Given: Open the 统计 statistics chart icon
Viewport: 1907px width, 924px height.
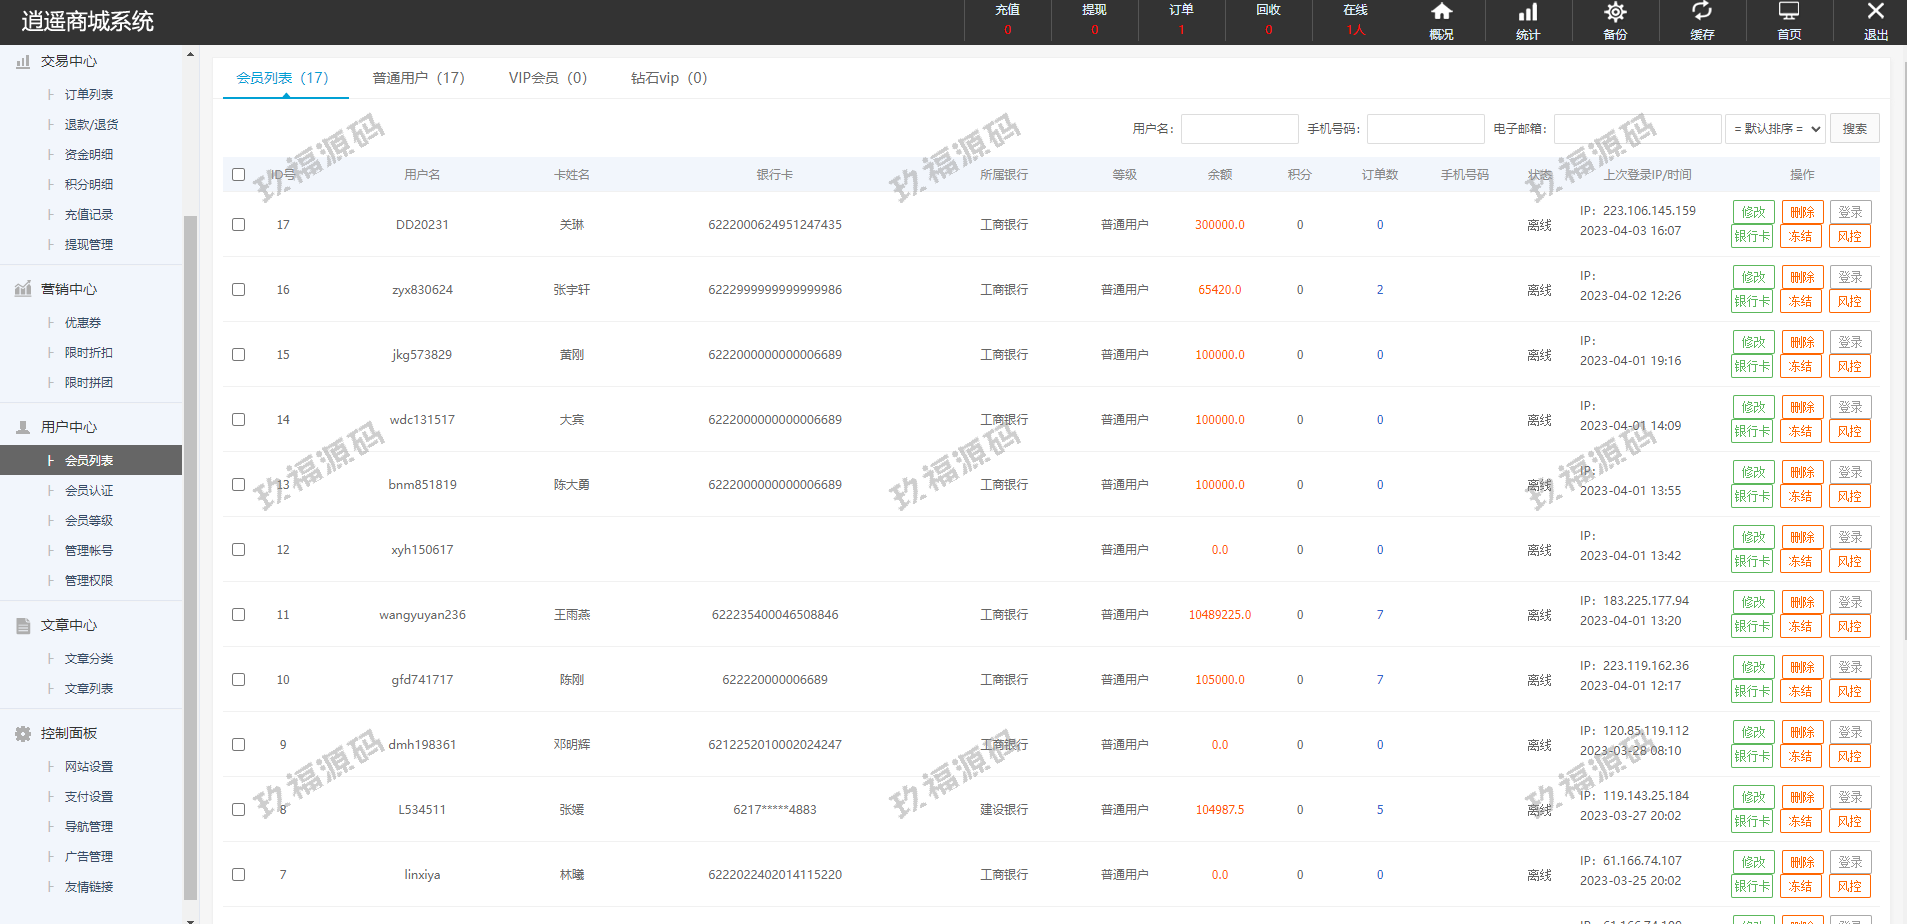Looking at the screenshot, I should (1528, 13).
